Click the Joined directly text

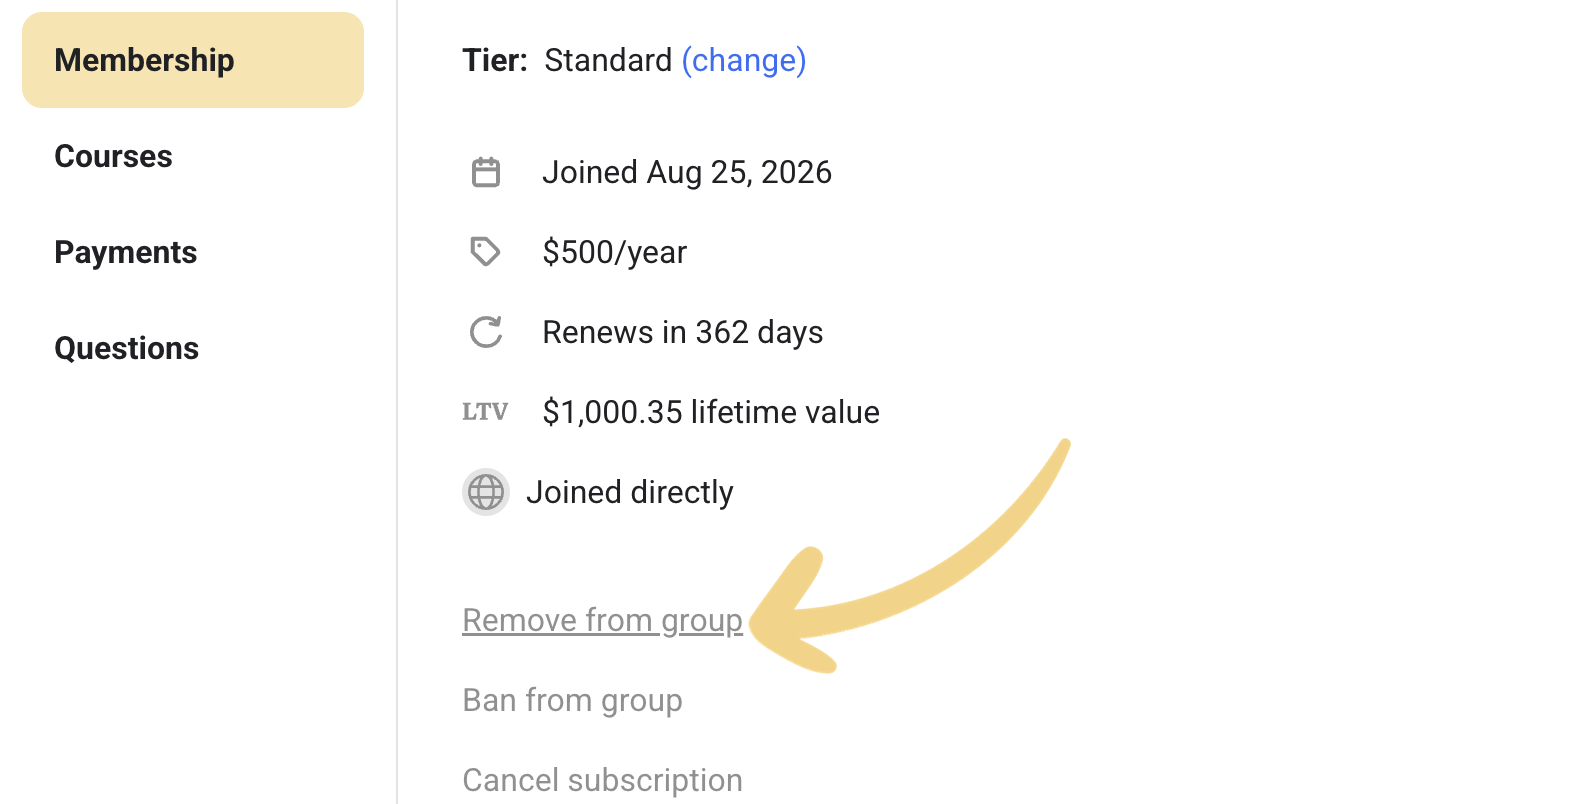630,492
